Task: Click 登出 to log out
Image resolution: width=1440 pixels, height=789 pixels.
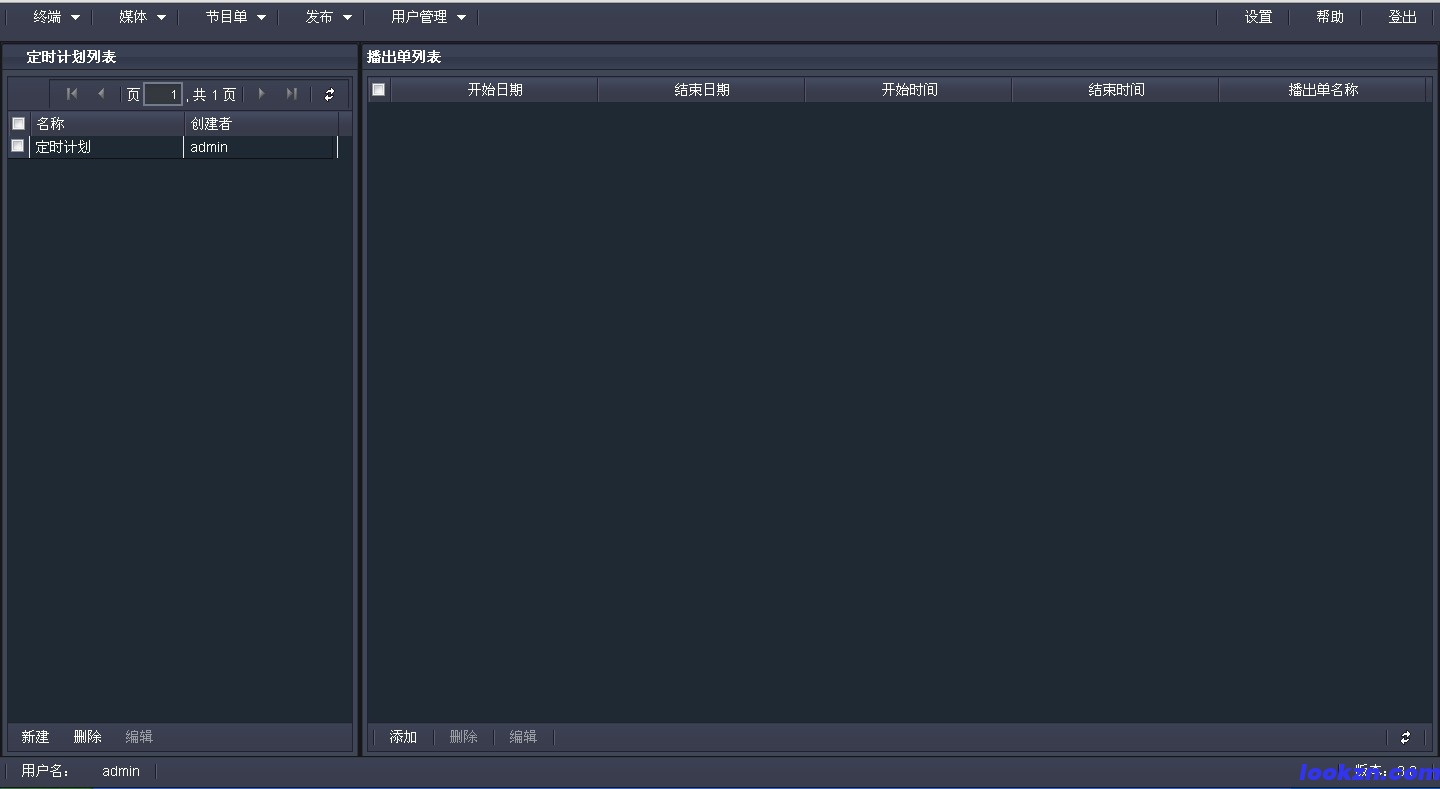Action: click(x=1402, y=17)
